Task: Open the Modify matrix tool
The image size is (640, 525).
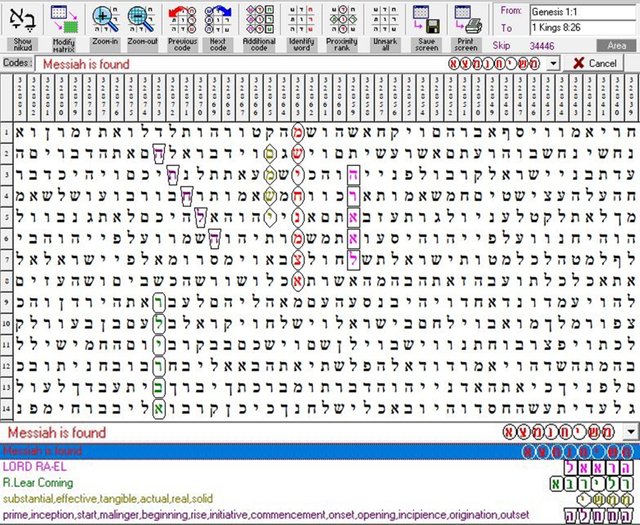Action: click(64, 20)
